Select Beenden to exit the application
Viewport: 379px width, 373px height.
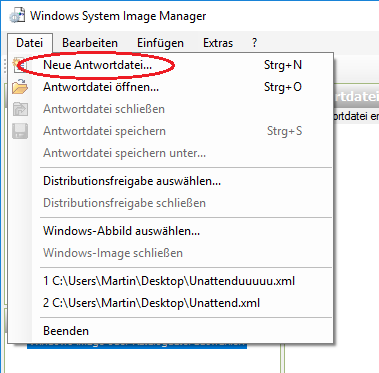point(171,331)
